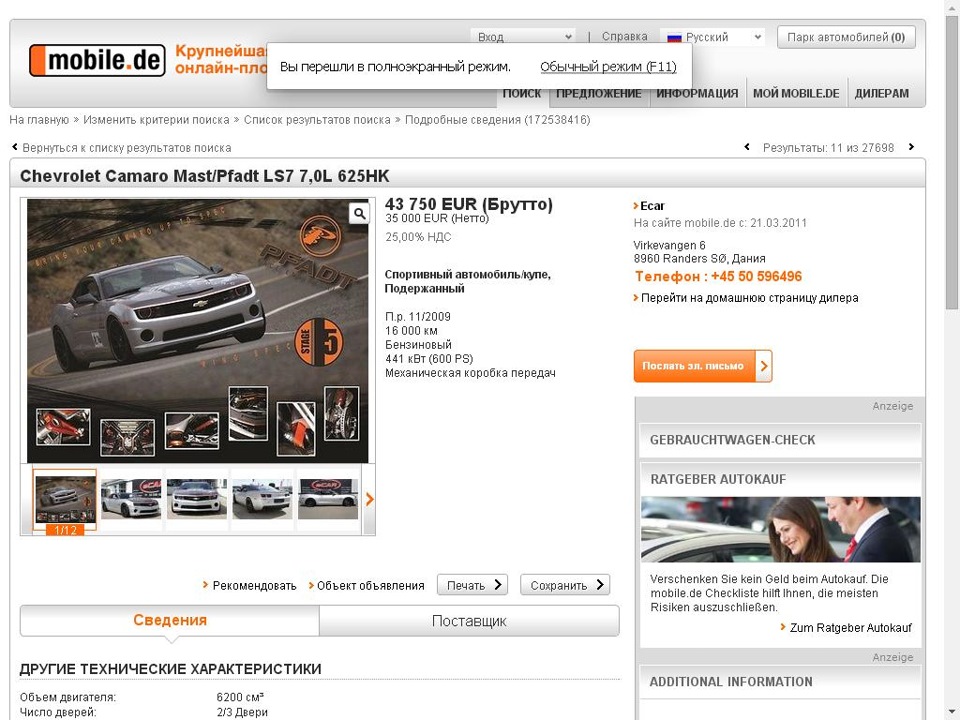Select second gallery thumbnail, car at dealership
The image size is (960, 720).
(131, 499)
